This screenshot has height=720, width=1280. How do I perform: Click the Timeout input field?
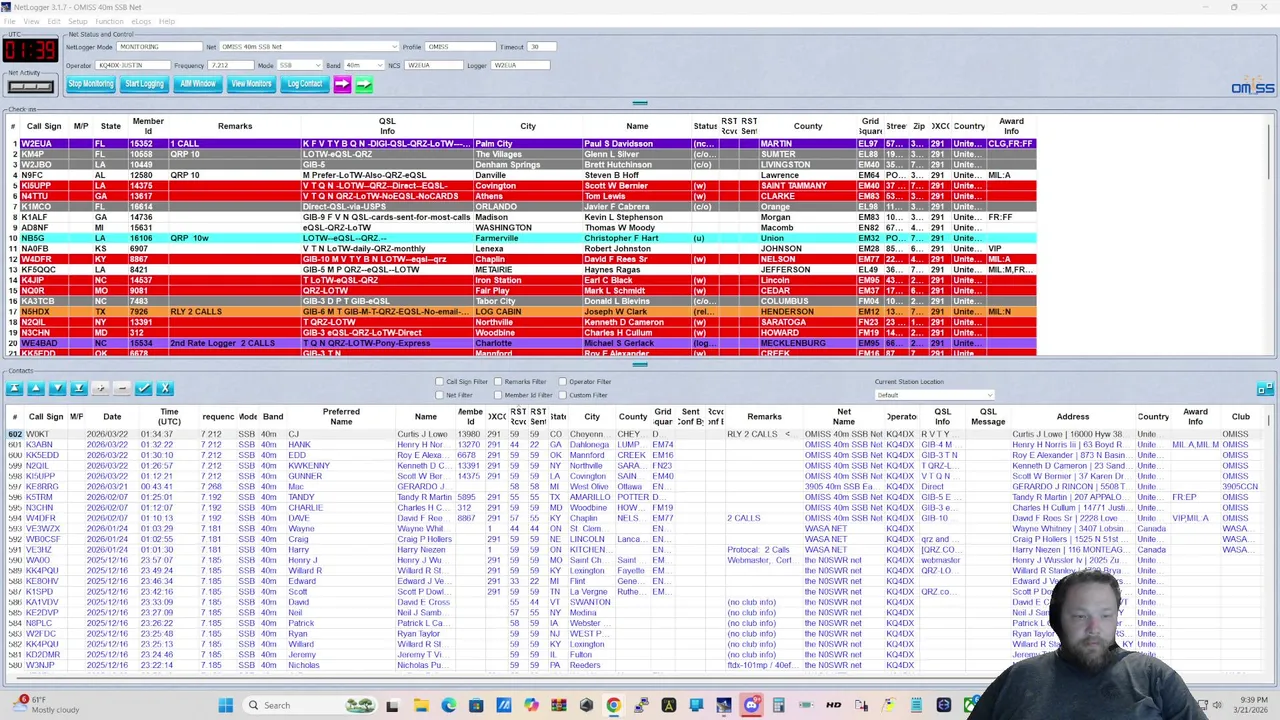[541, 47]
